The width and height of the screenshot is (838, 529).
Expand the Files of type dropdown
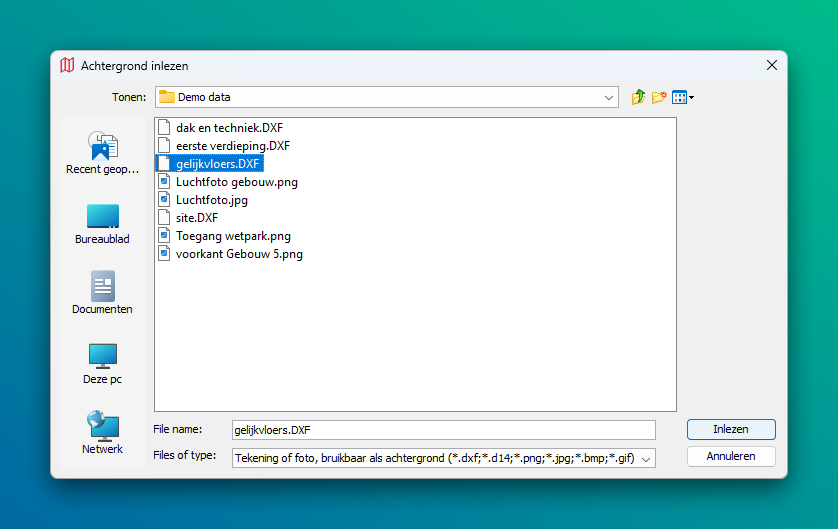click(646, 458)
